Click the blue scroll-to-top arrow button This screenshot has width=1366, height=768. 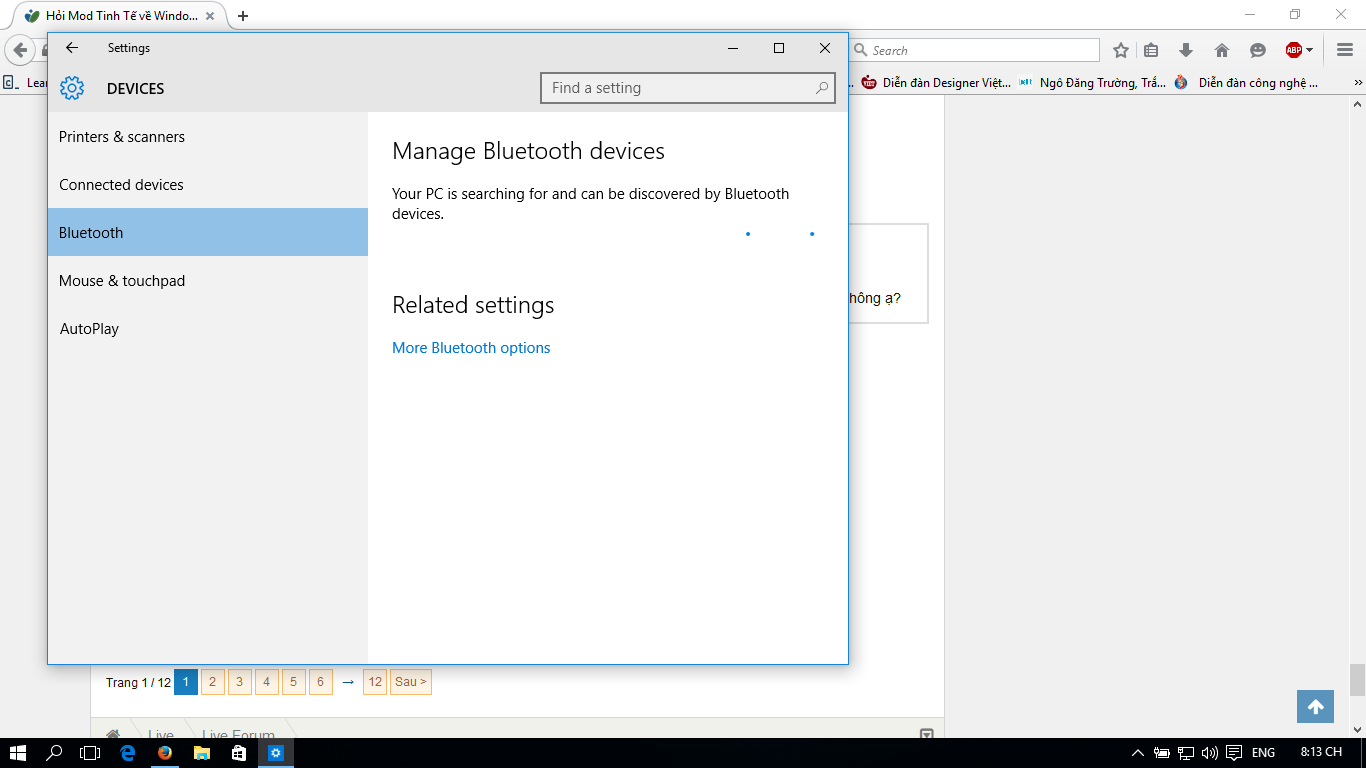coord(1315,706)
